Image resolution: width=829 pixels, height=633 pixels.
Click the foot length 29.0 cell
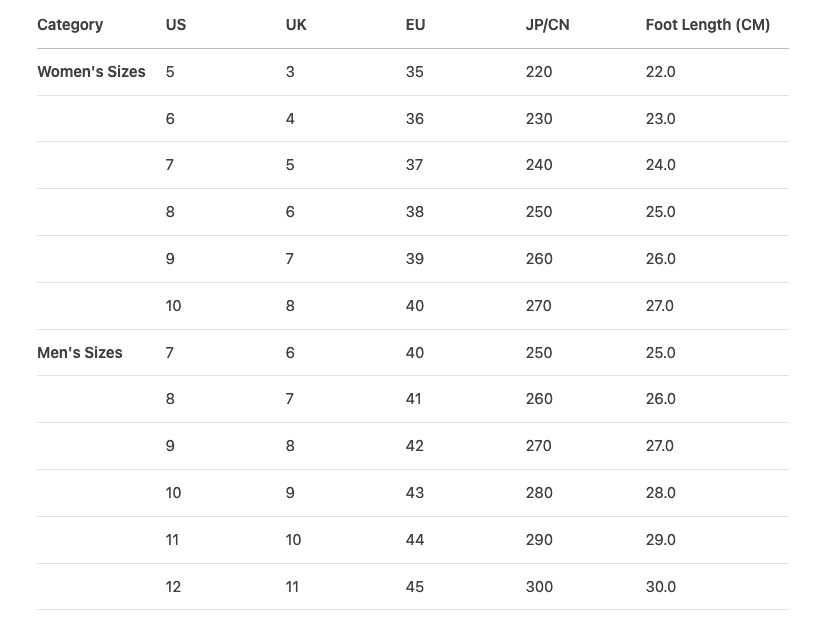click(660, 540)
